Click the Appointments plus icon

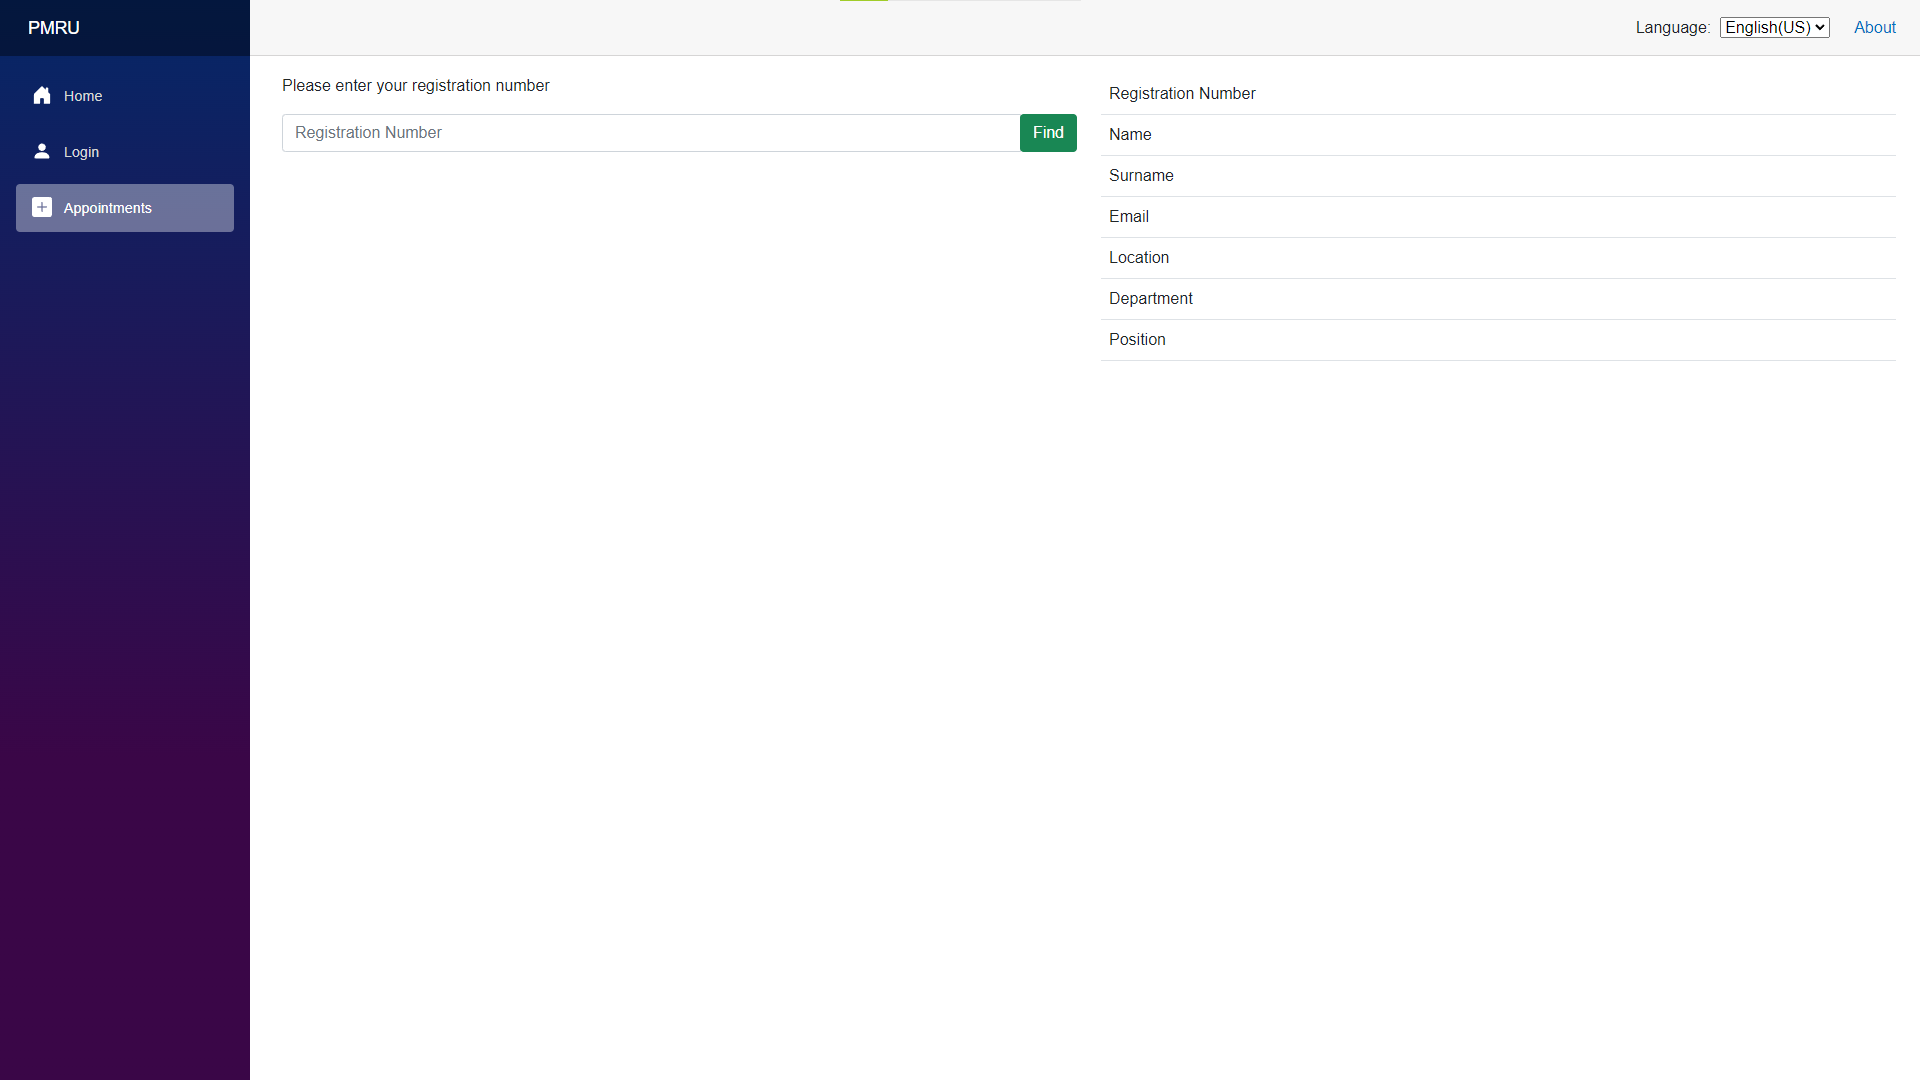(x=42, y=208)
